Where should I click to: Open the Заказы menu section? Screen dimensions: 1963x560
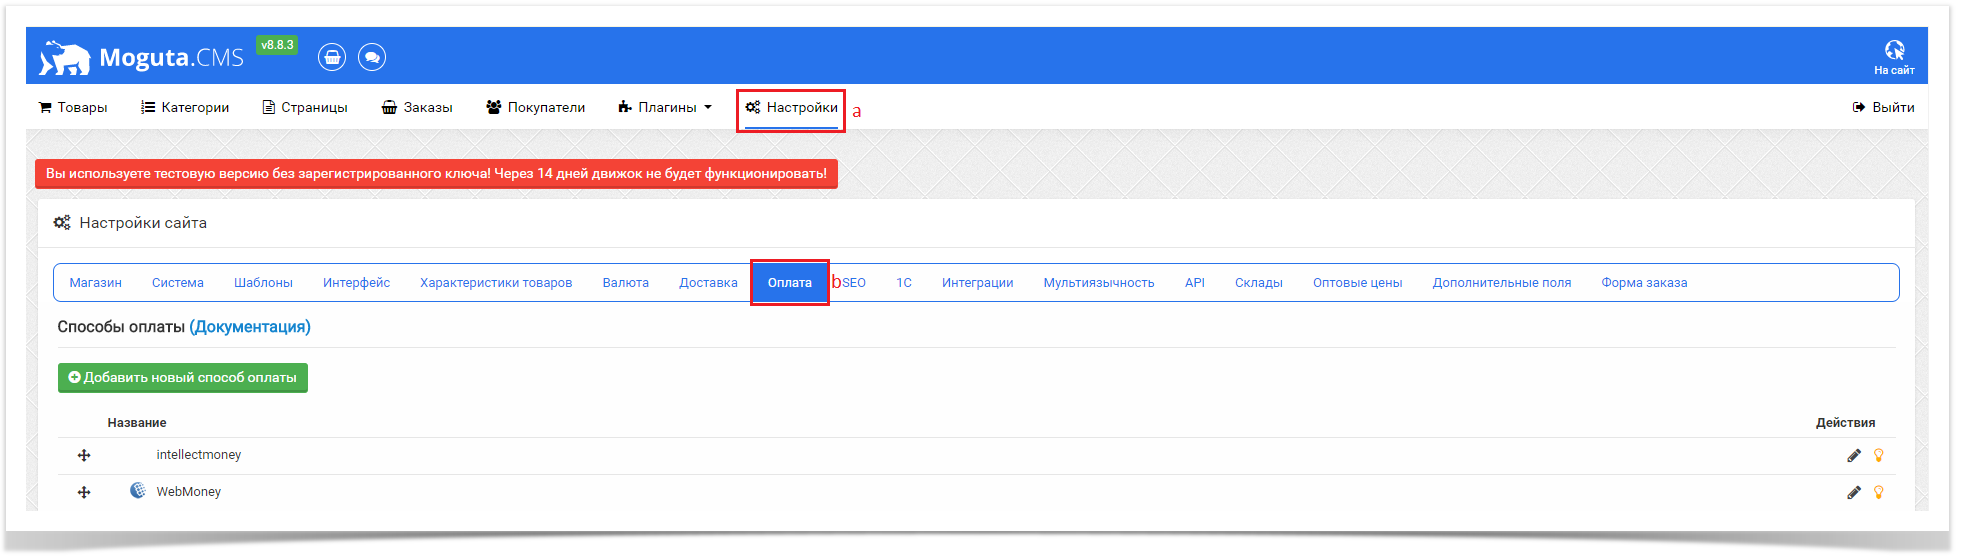(417, 108)
